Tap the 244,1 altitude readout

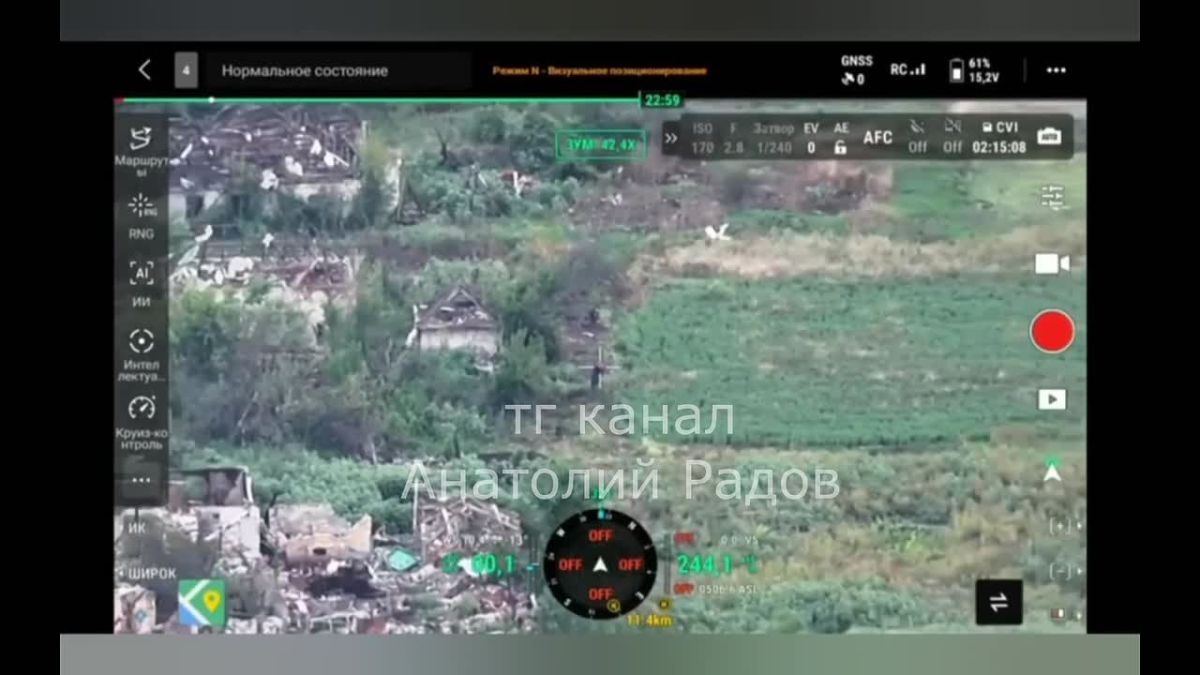pos(705,566)
